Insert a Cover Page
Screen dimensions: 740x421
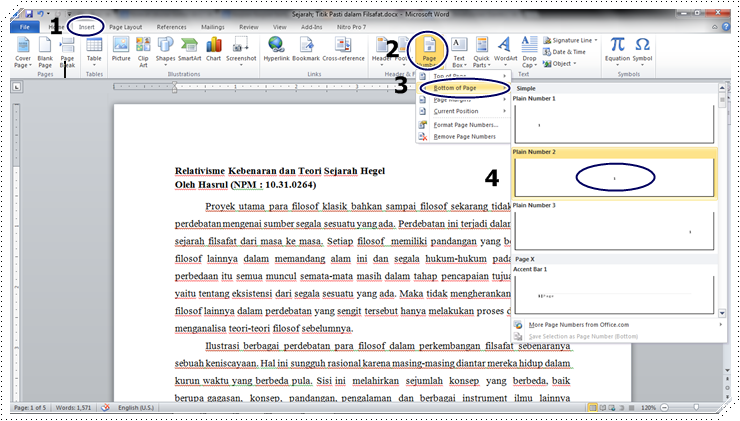coord(23,52)
